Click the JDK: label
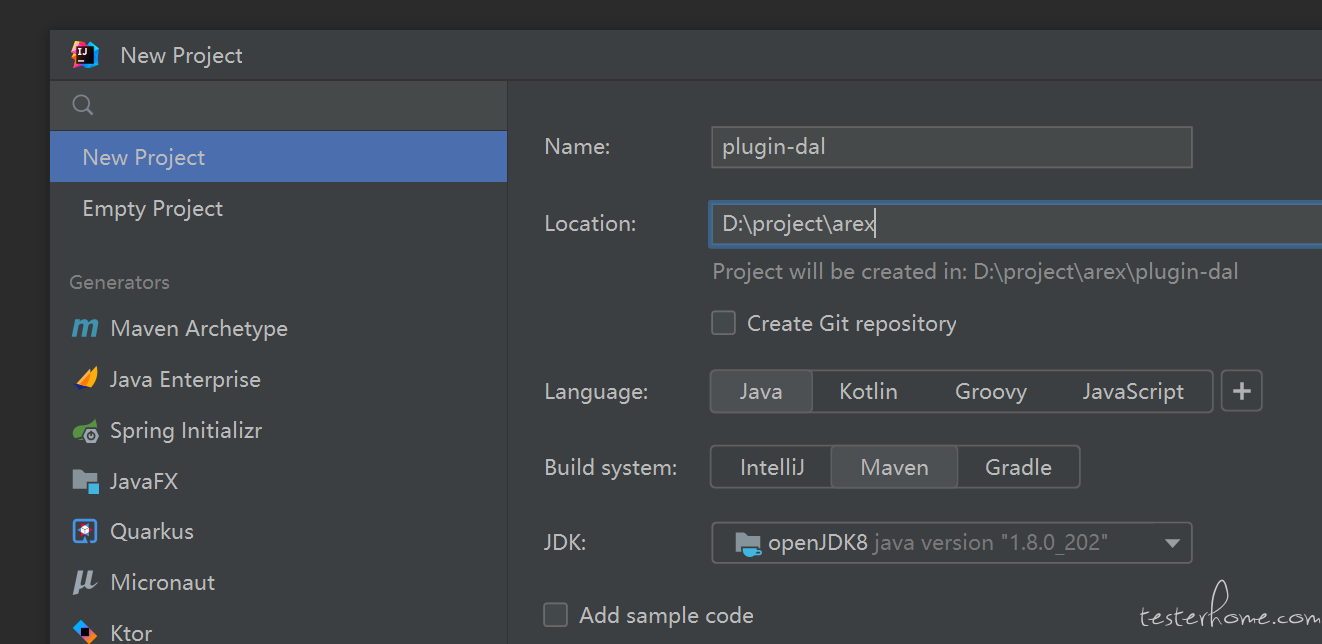 coord(565,543)
